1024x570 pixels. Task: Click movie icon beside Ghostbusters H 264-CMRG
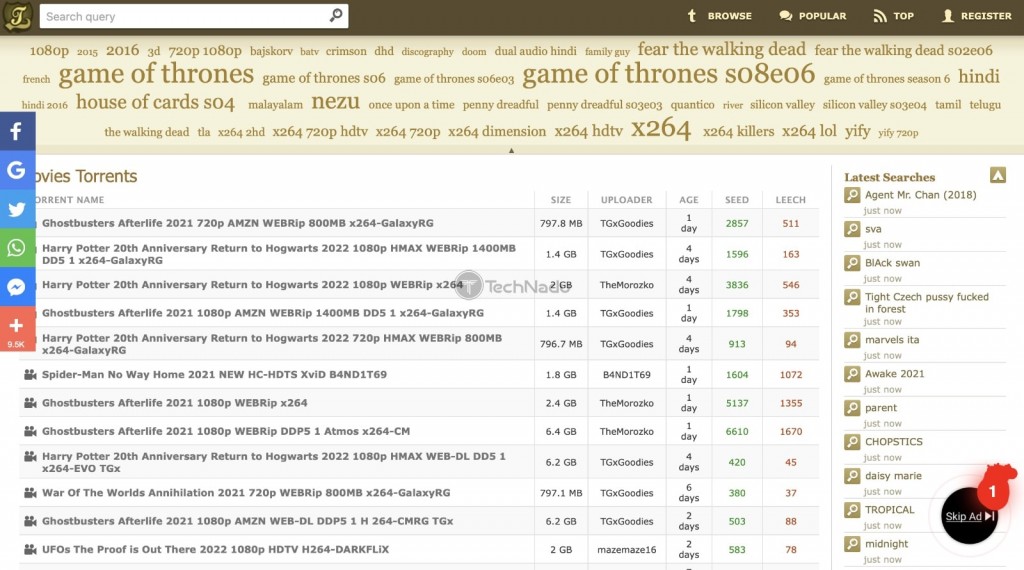pos(30,520)
